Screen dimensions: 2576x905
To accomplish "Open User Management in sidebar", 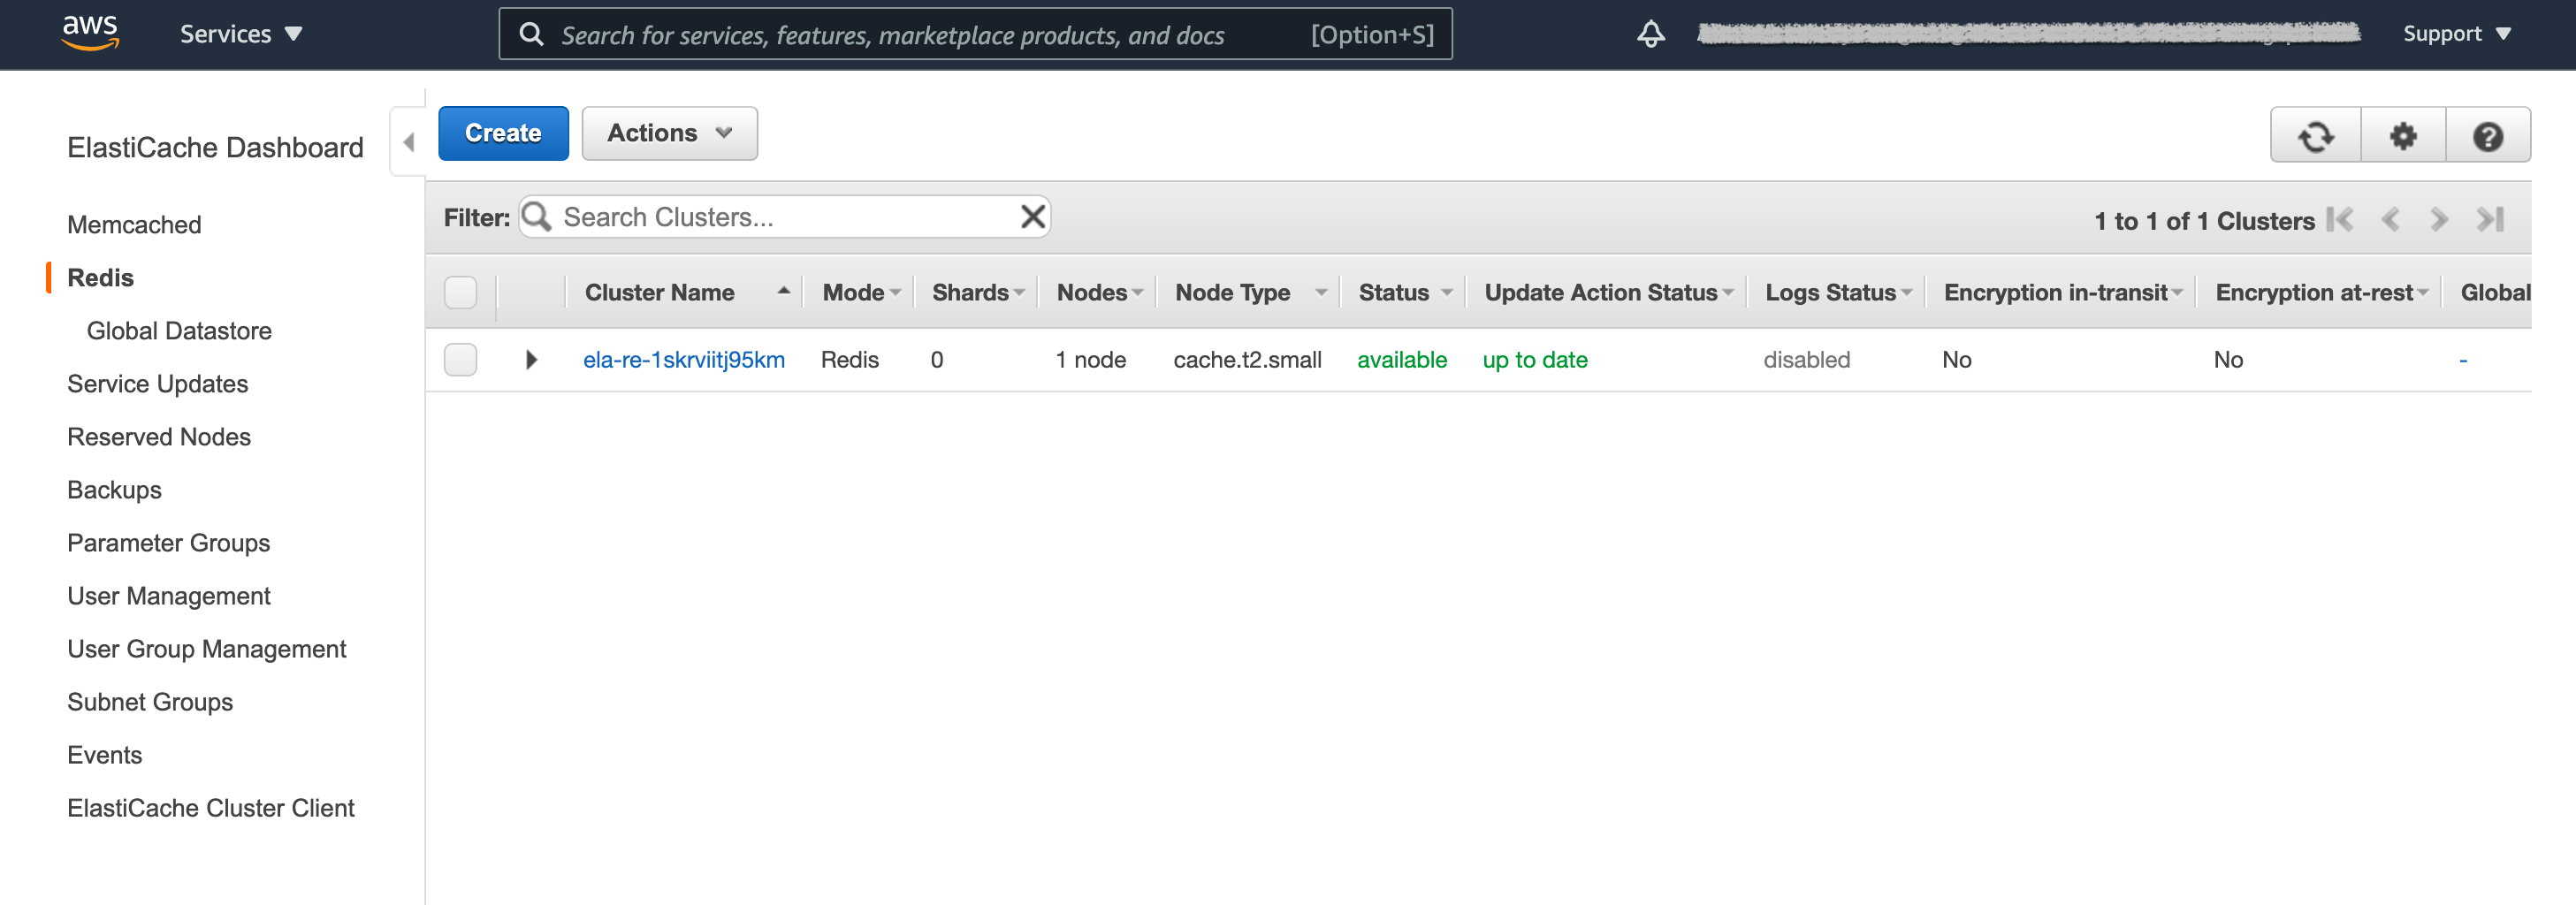I will point(169,596).
